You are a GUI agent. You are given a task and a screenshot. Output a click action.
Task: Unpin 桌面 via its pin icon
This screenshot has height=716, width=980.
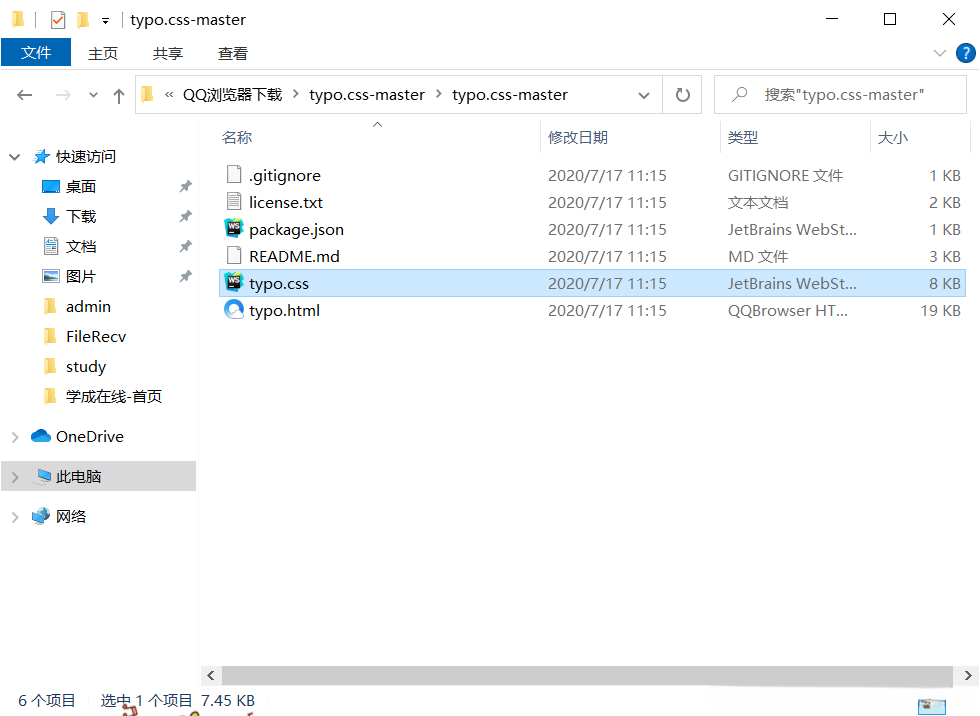tap(186, 186)
